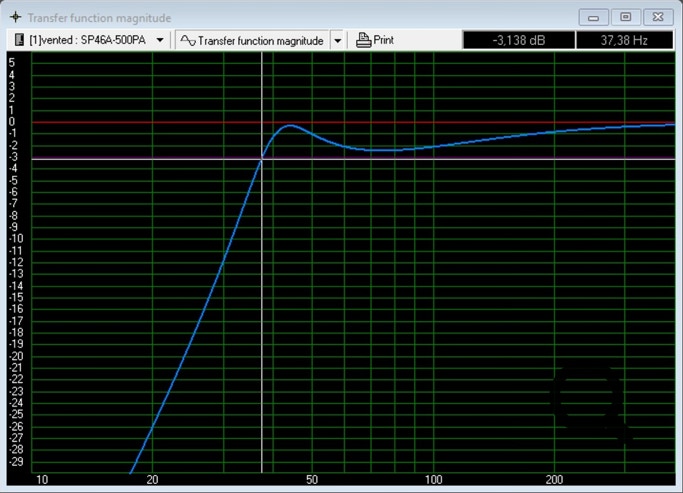
Task: Click the waveform icon on the graph selector
Action: click(187, 41)
